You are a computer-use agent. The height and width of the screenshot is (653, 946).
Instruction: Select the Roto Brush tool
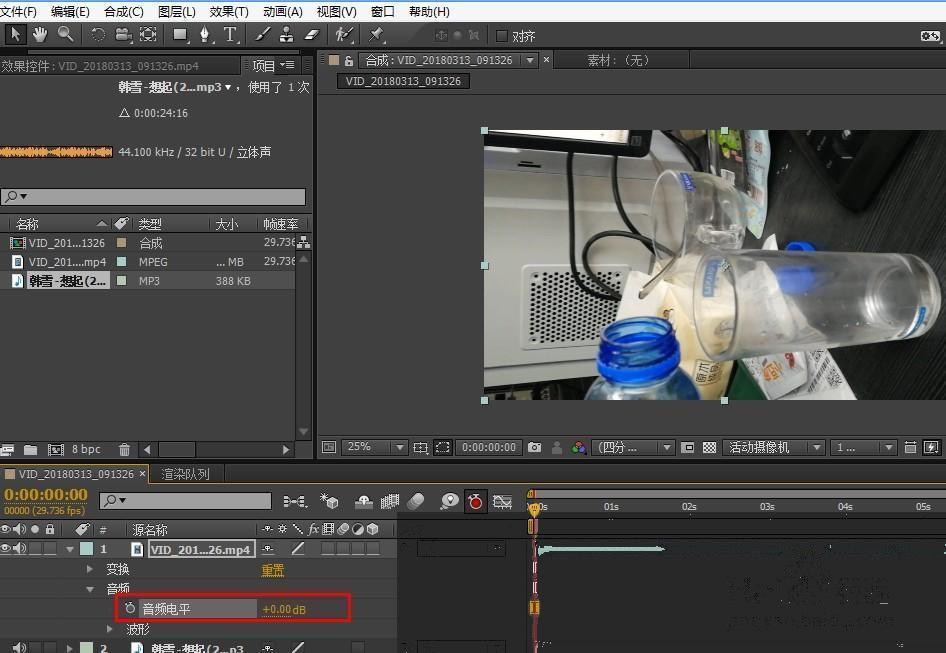[344, 35]
